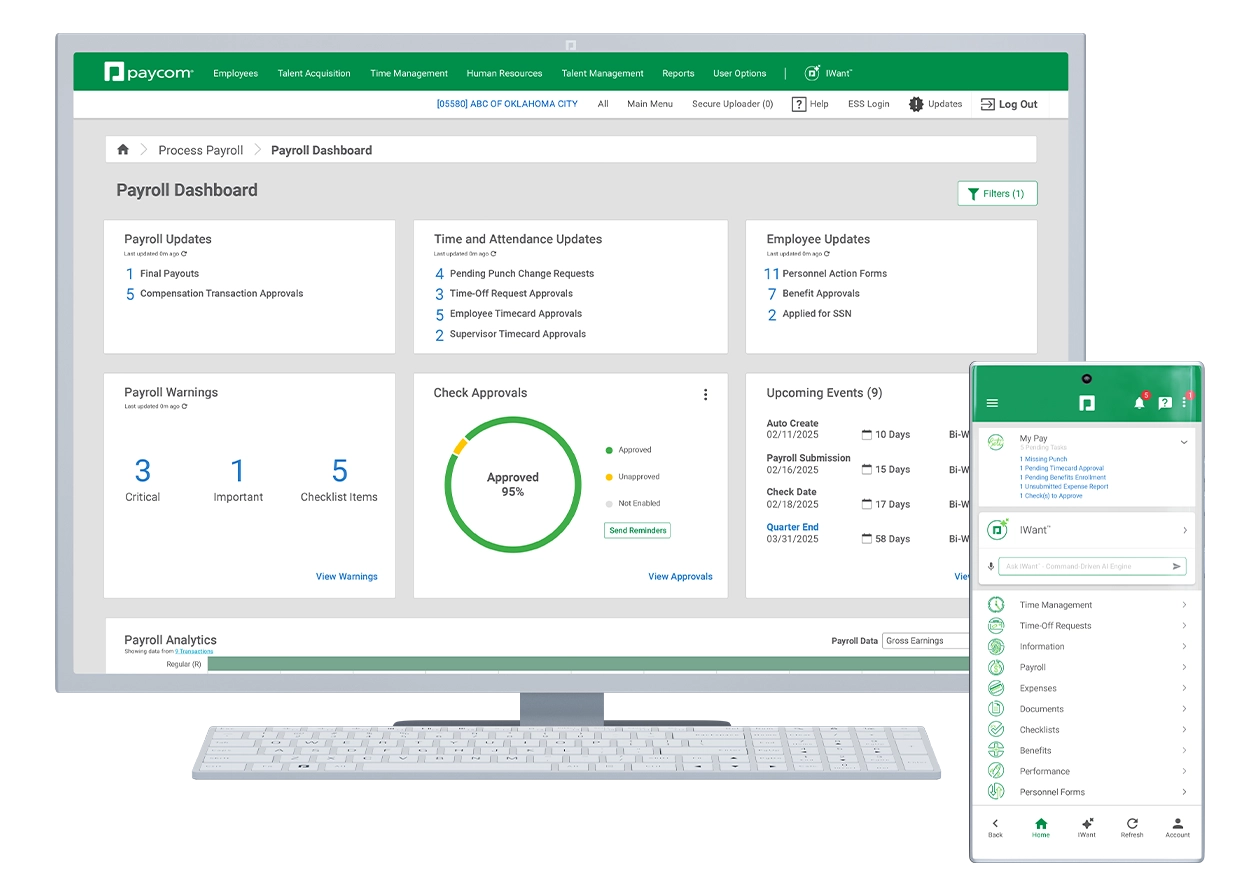Open the Talent Acquisition menu
Viewport: 1260px width, 896px height.
pyautogui.click(x=314, y=73)
